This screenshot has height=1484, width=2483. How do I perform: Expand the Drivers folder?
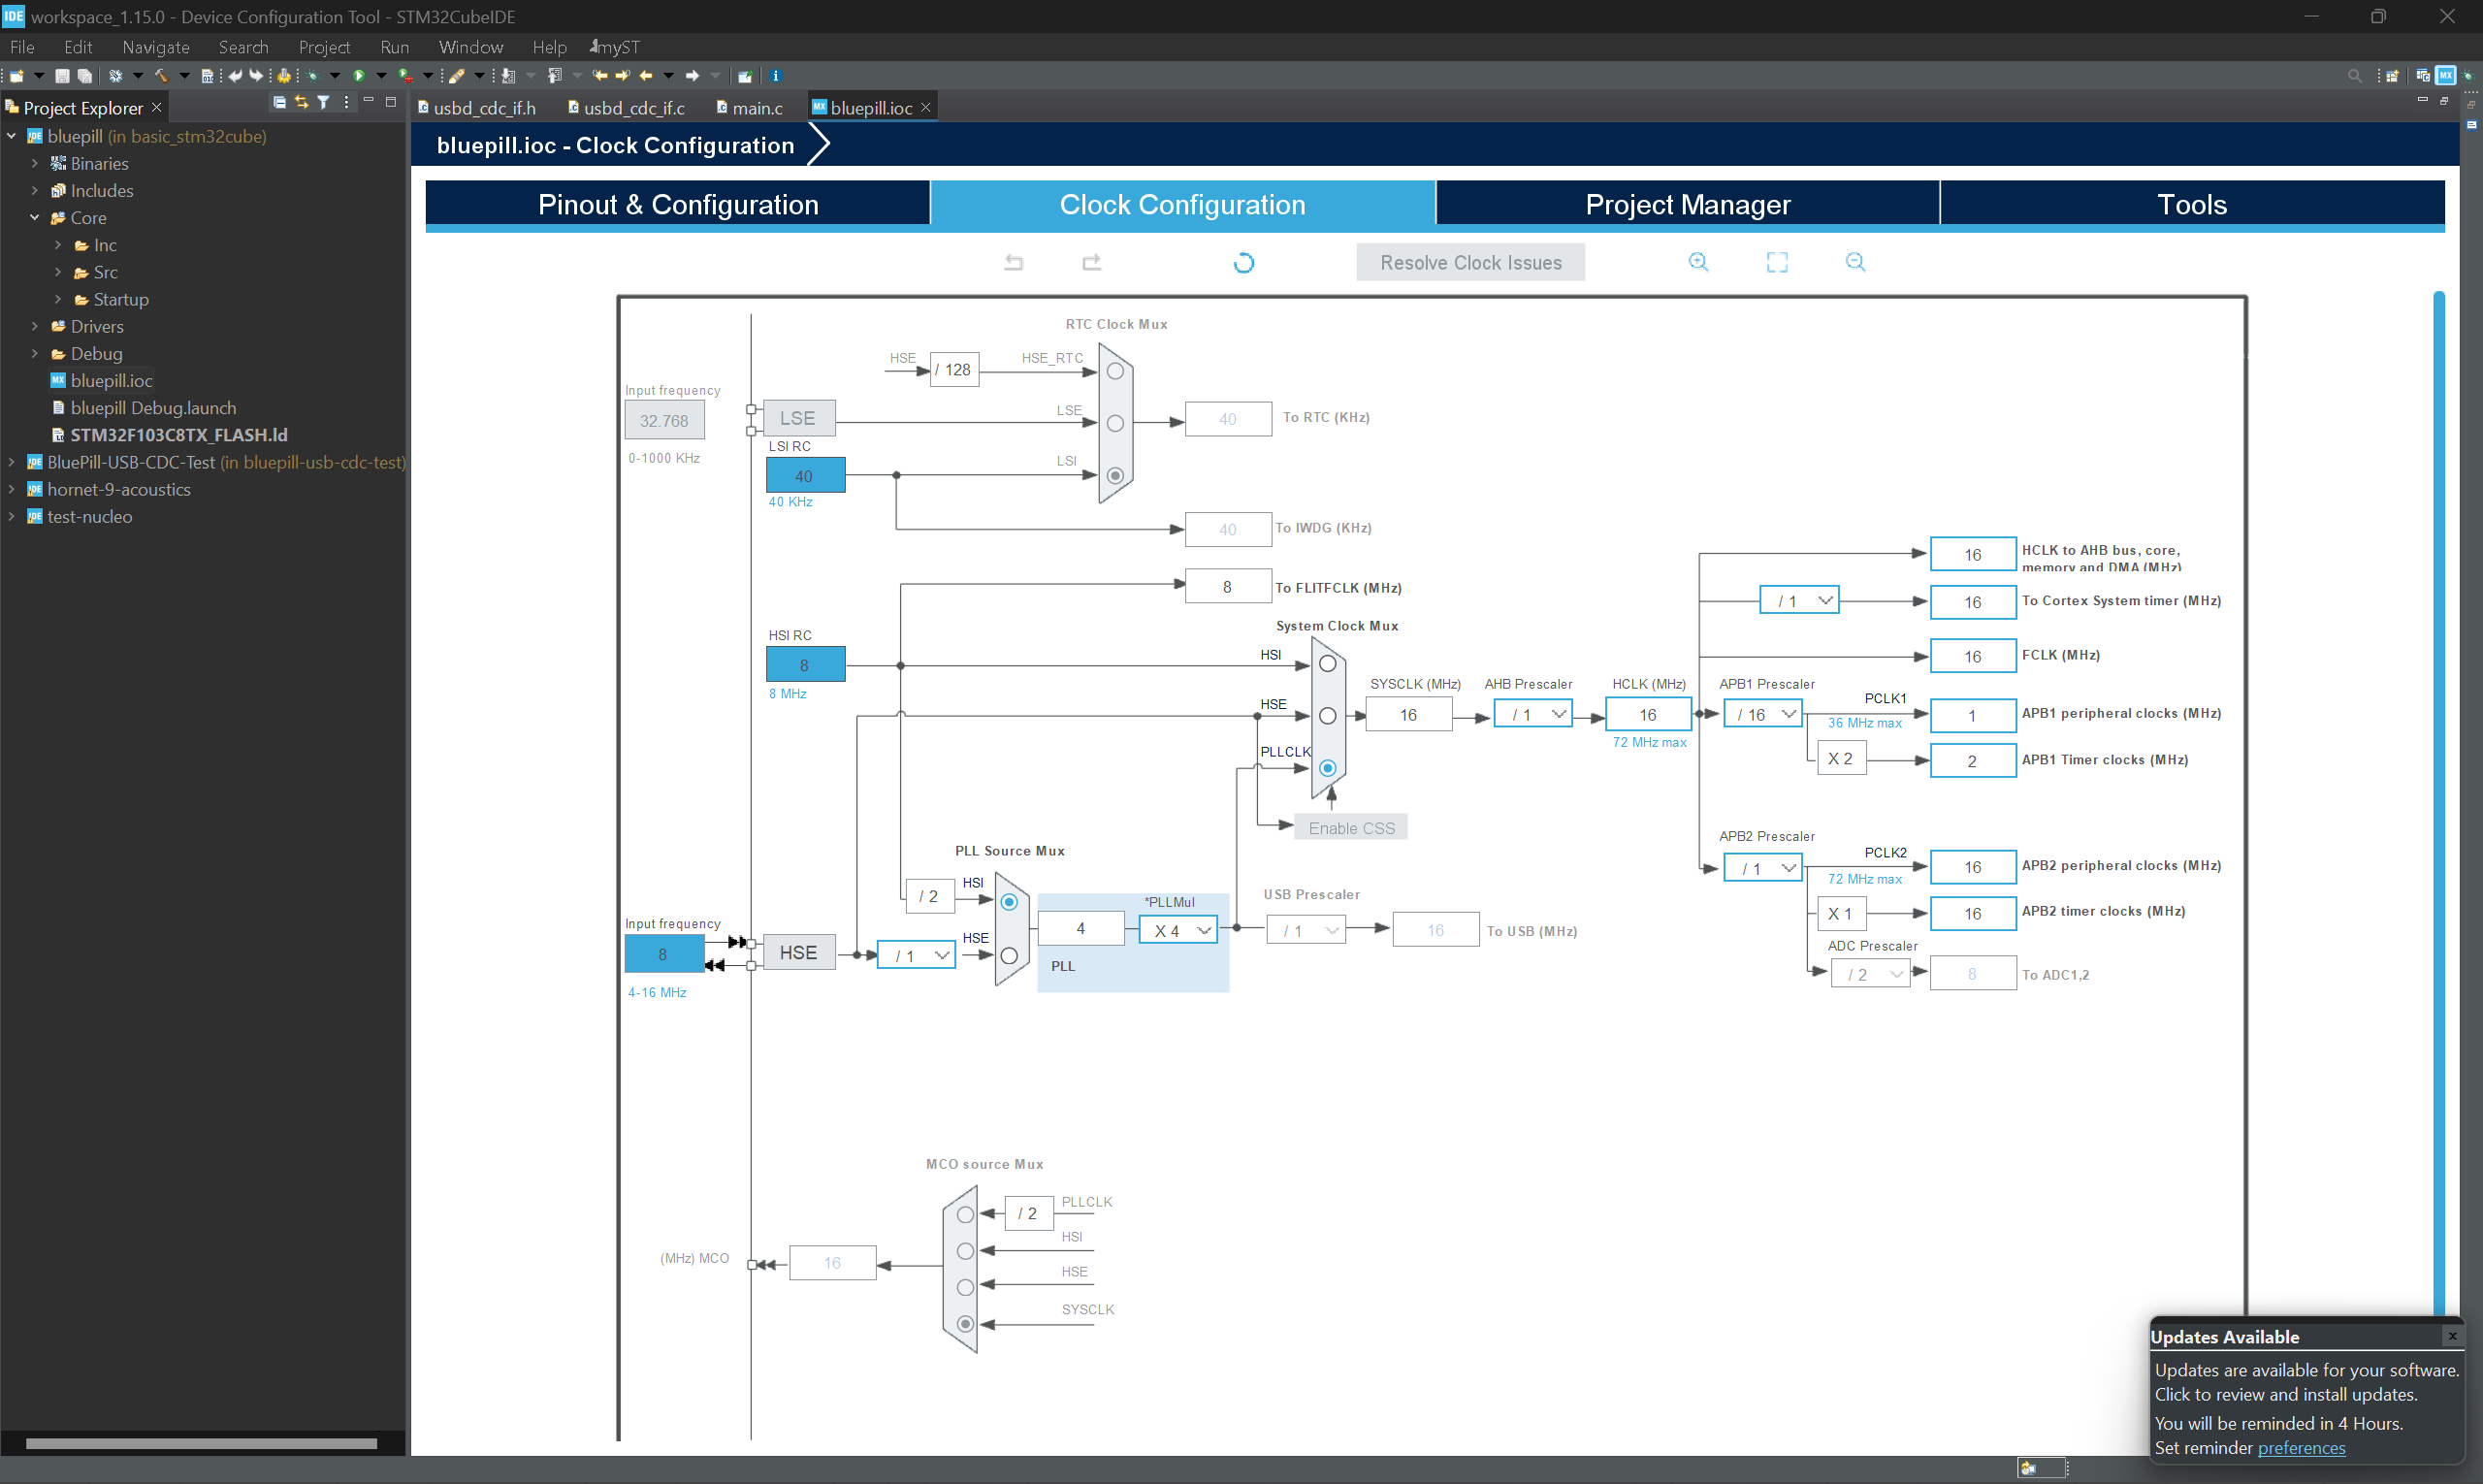tap(35, 327)
